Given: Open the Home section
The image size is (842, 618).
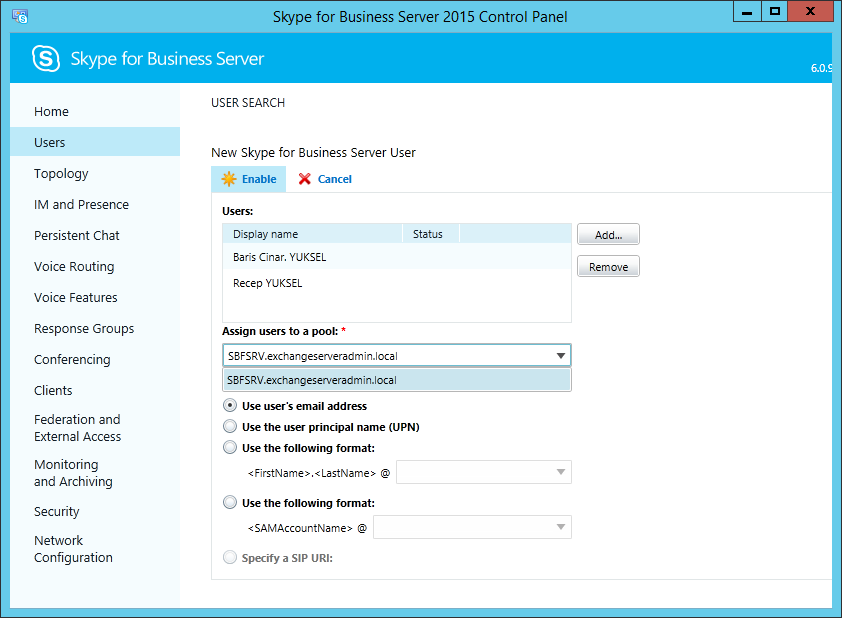Looking at the screenshot, I should (52, 112).
